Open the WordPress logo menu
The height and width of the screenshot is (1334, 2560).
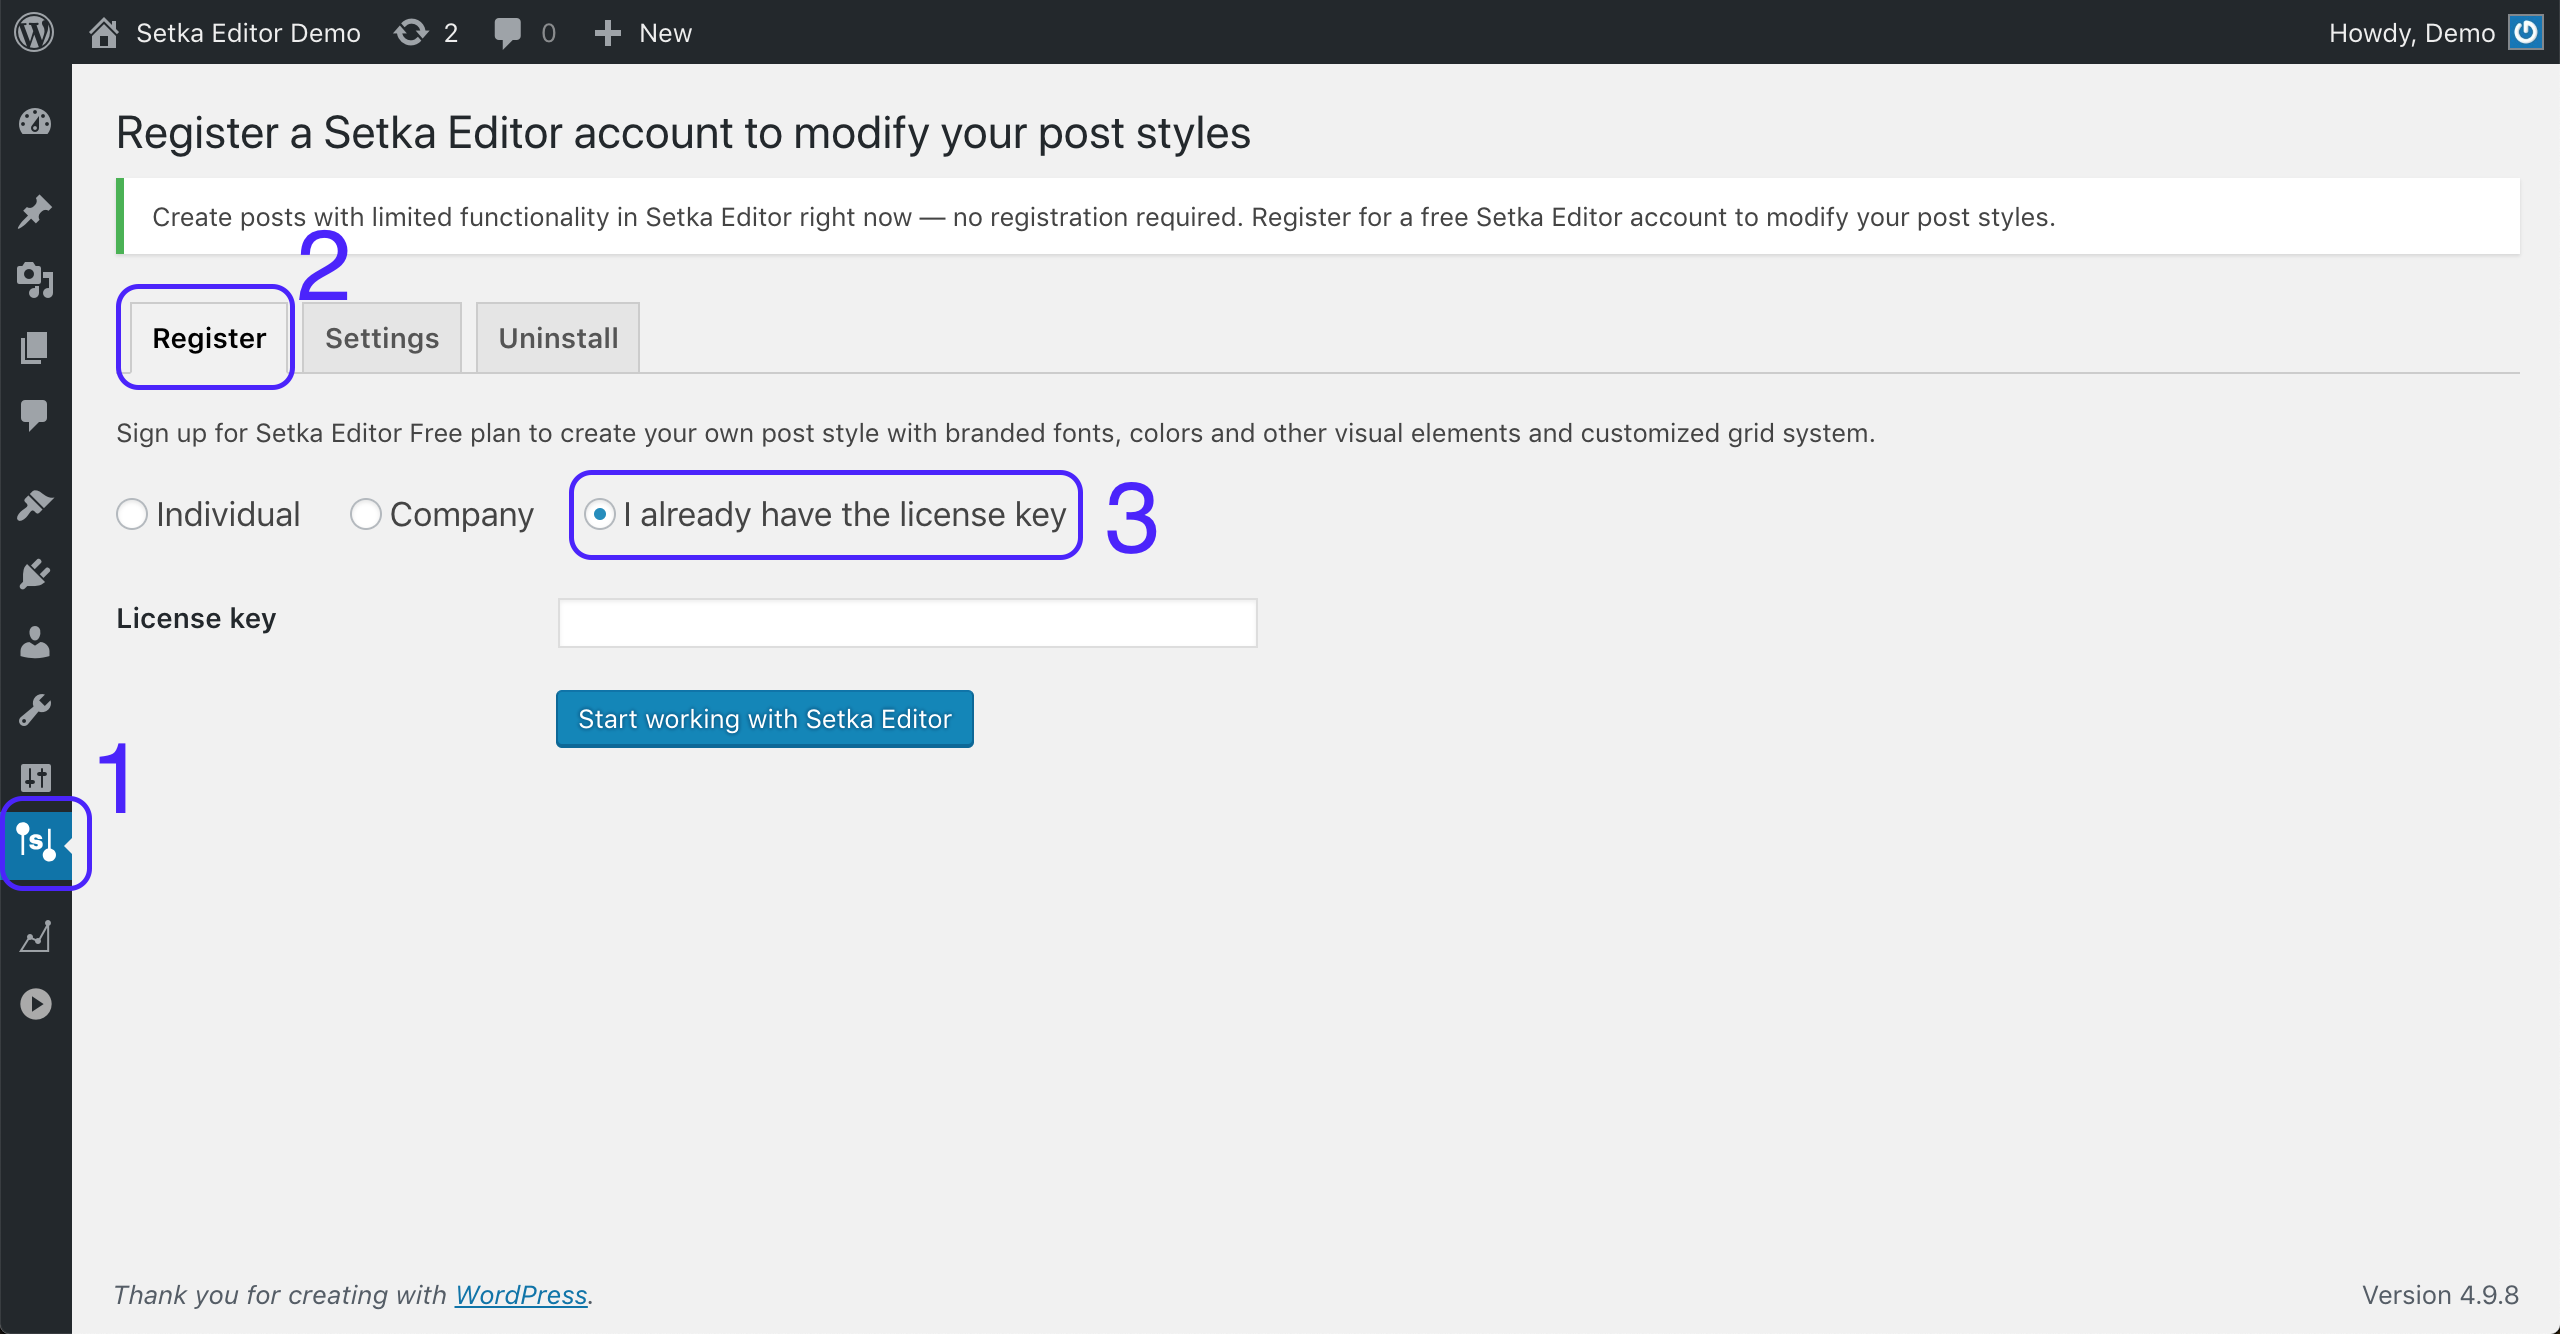[34, 32]
